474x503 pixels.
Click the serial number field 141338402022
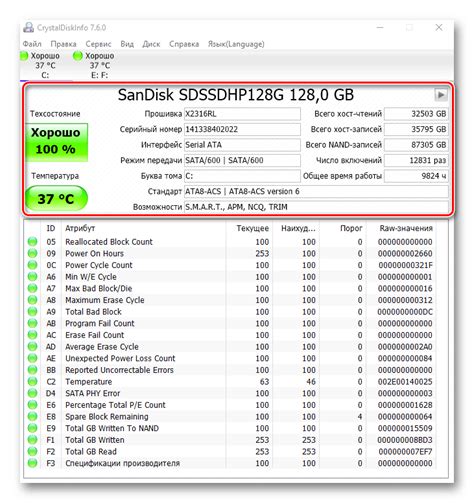[242, 129]
